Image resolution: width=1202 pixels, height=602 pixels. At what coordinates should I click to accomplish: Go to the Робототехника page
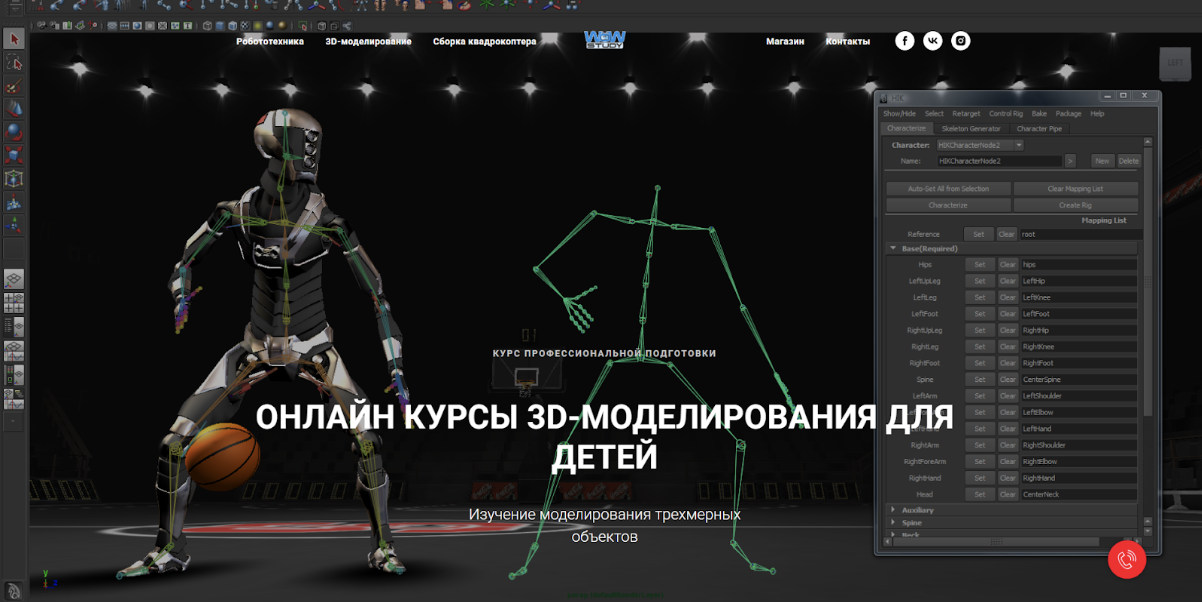click(270, 42)
